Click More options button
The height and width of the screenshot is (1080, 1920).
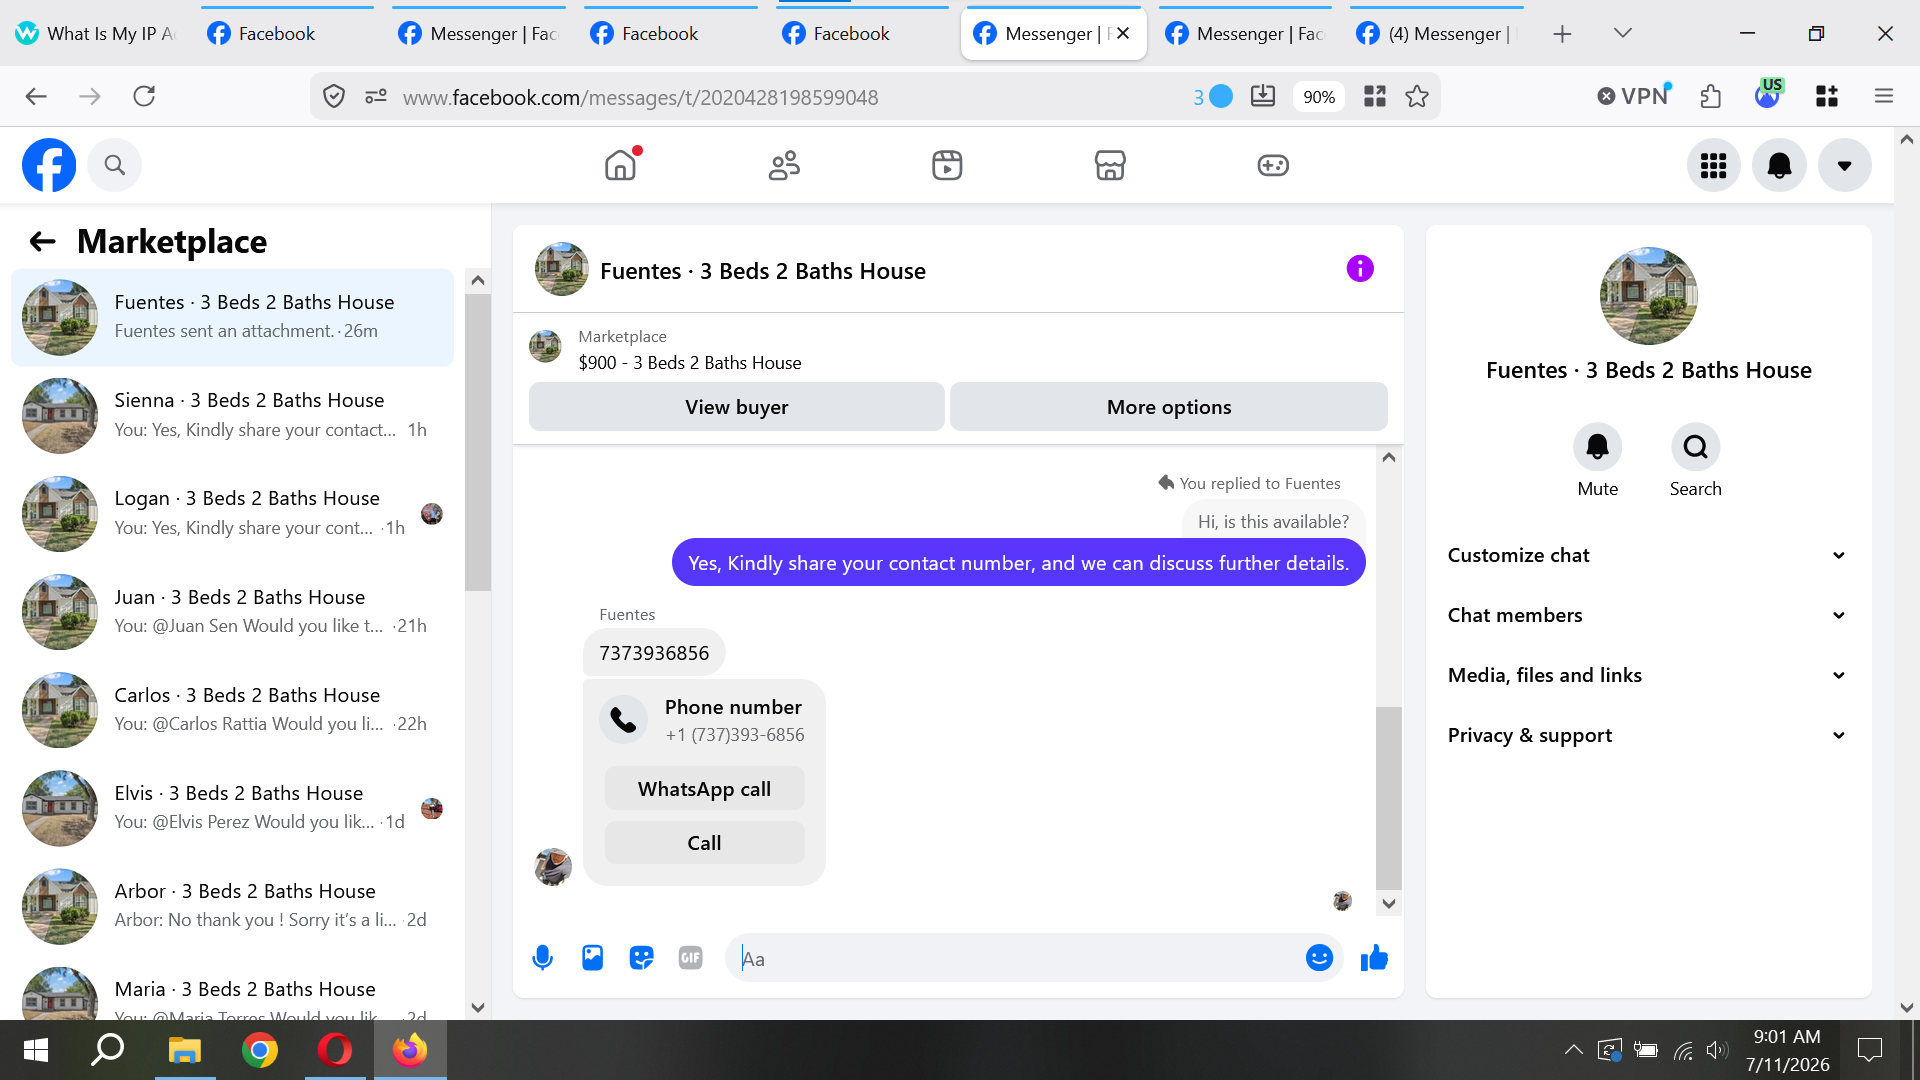point(1169,407)
